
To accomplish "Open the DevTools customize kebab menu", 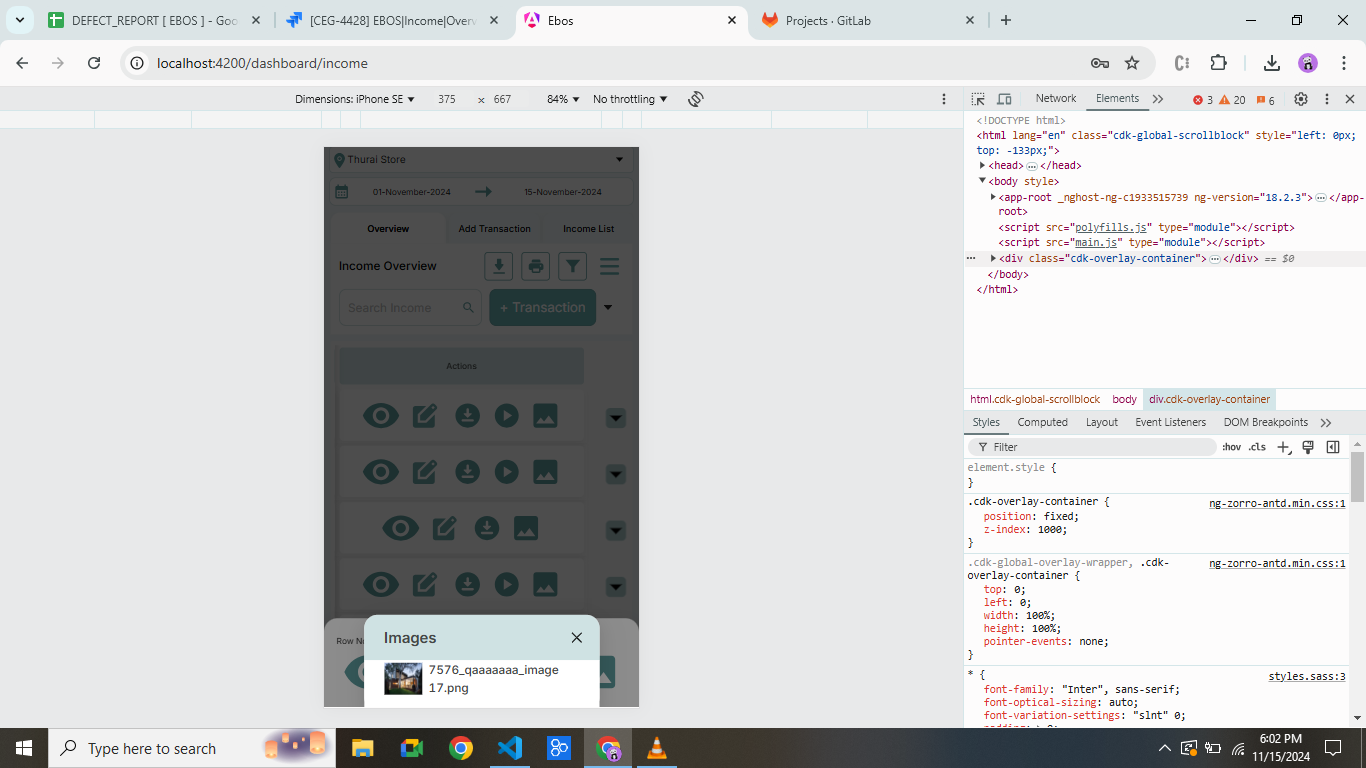I will point(1327,99).
